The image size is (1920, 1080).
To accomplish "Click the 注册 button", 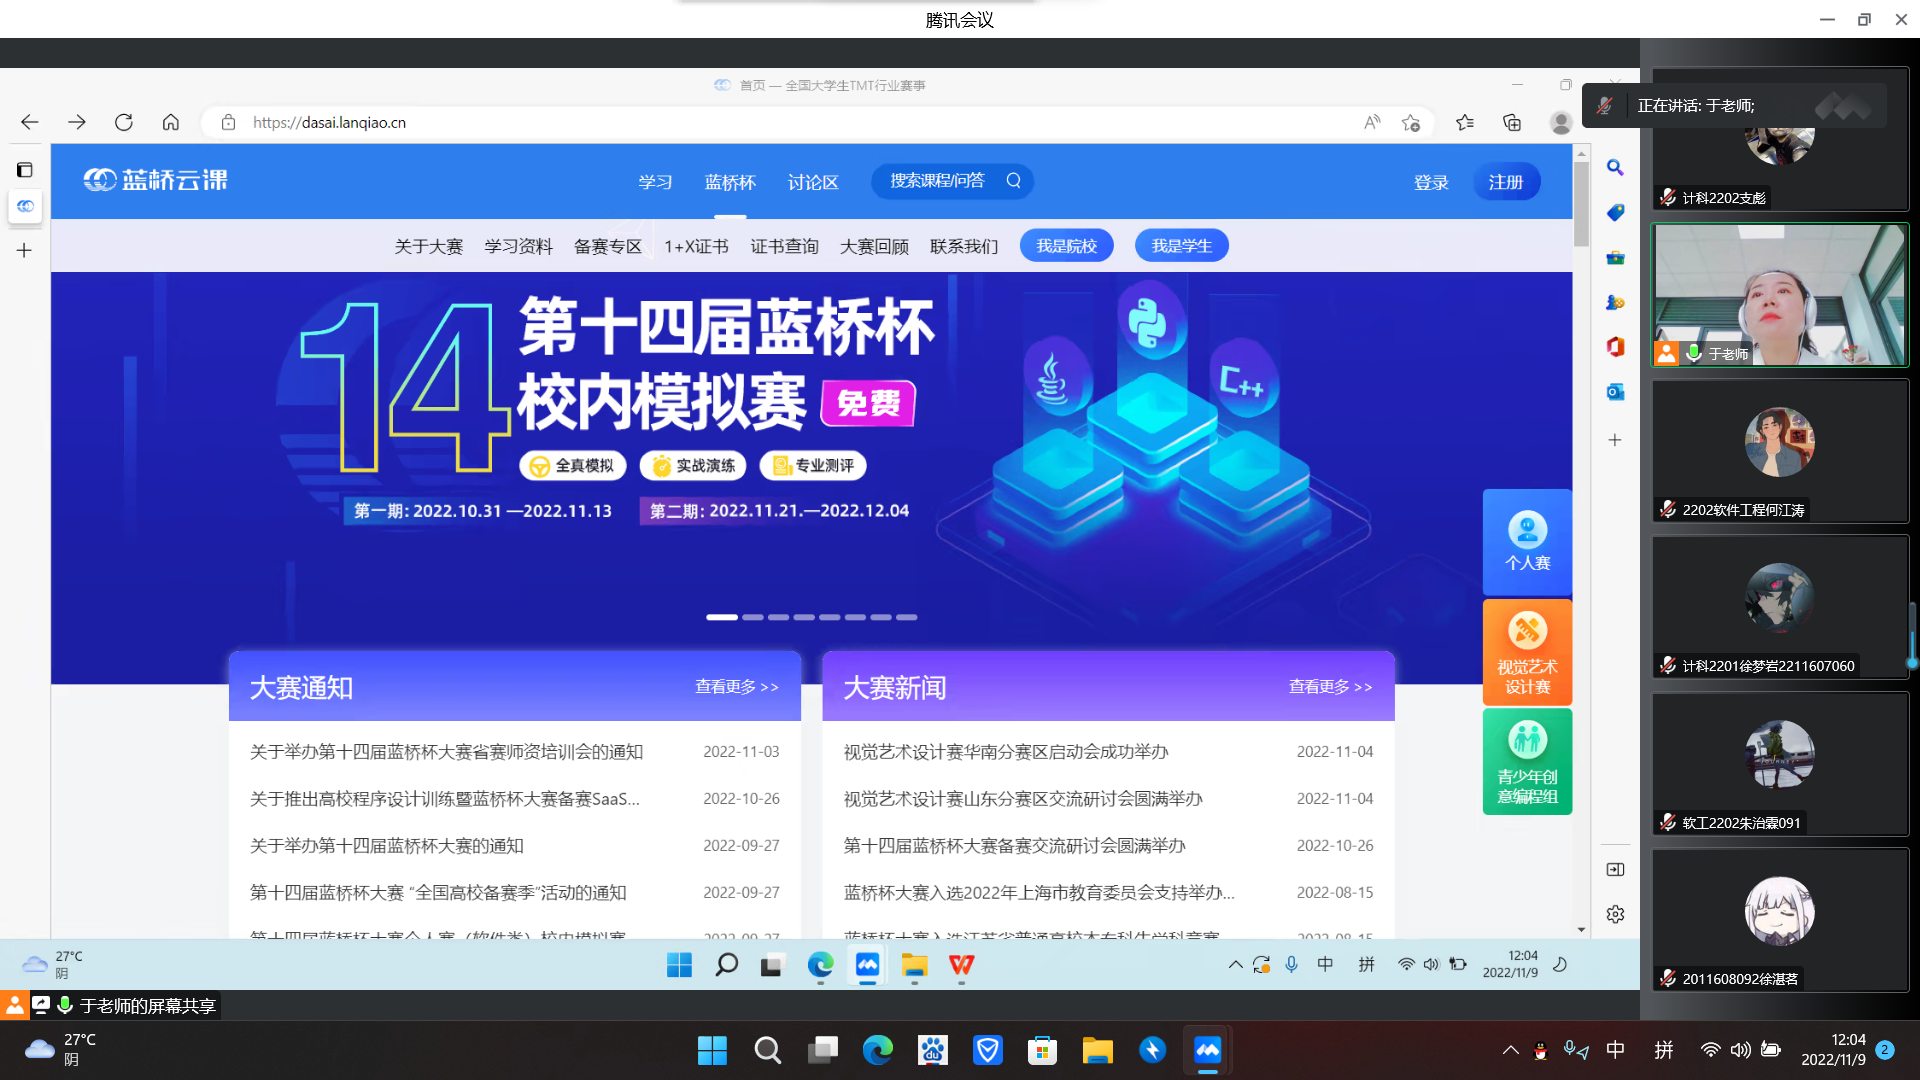I will tap(1505, 182).
